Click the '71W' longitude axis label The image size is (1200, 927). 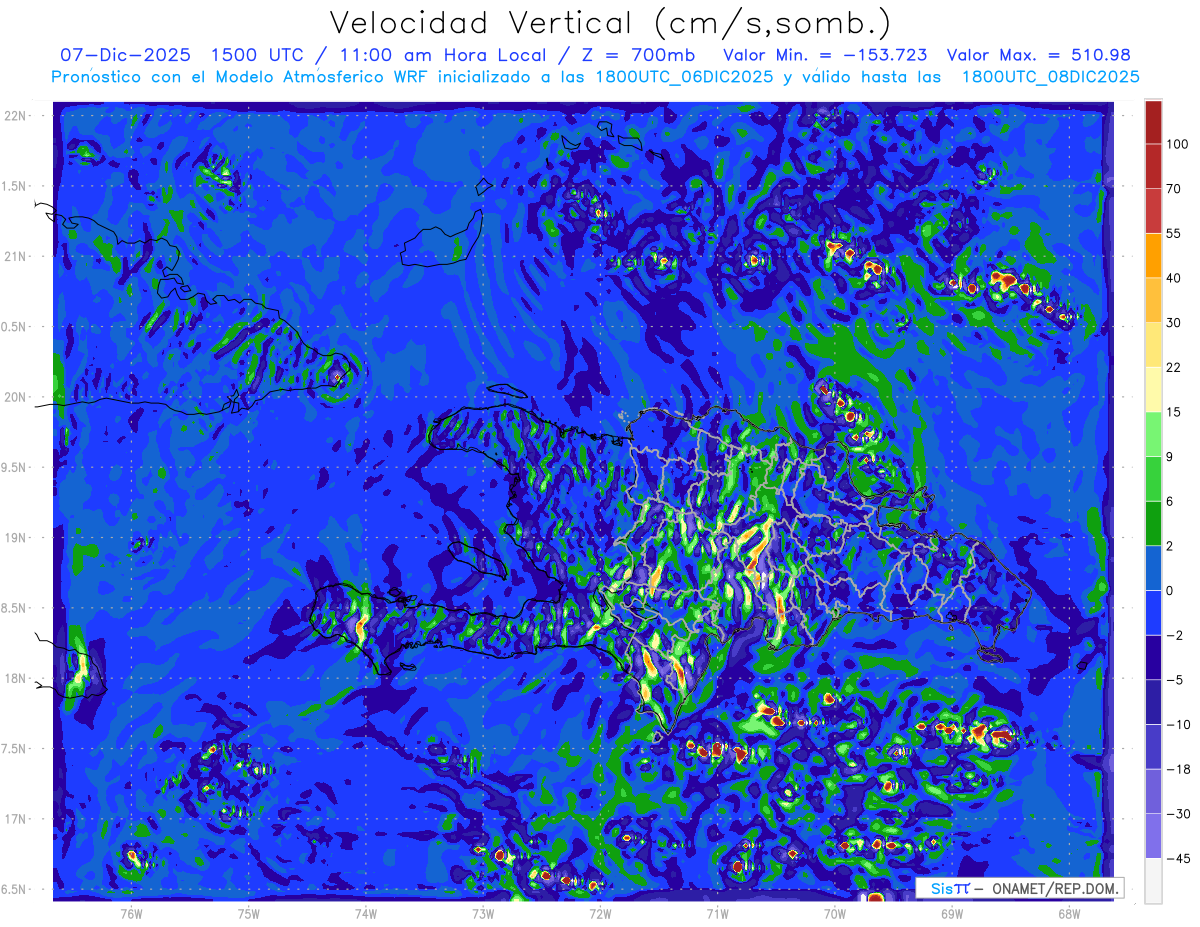(x=717, y=913)
